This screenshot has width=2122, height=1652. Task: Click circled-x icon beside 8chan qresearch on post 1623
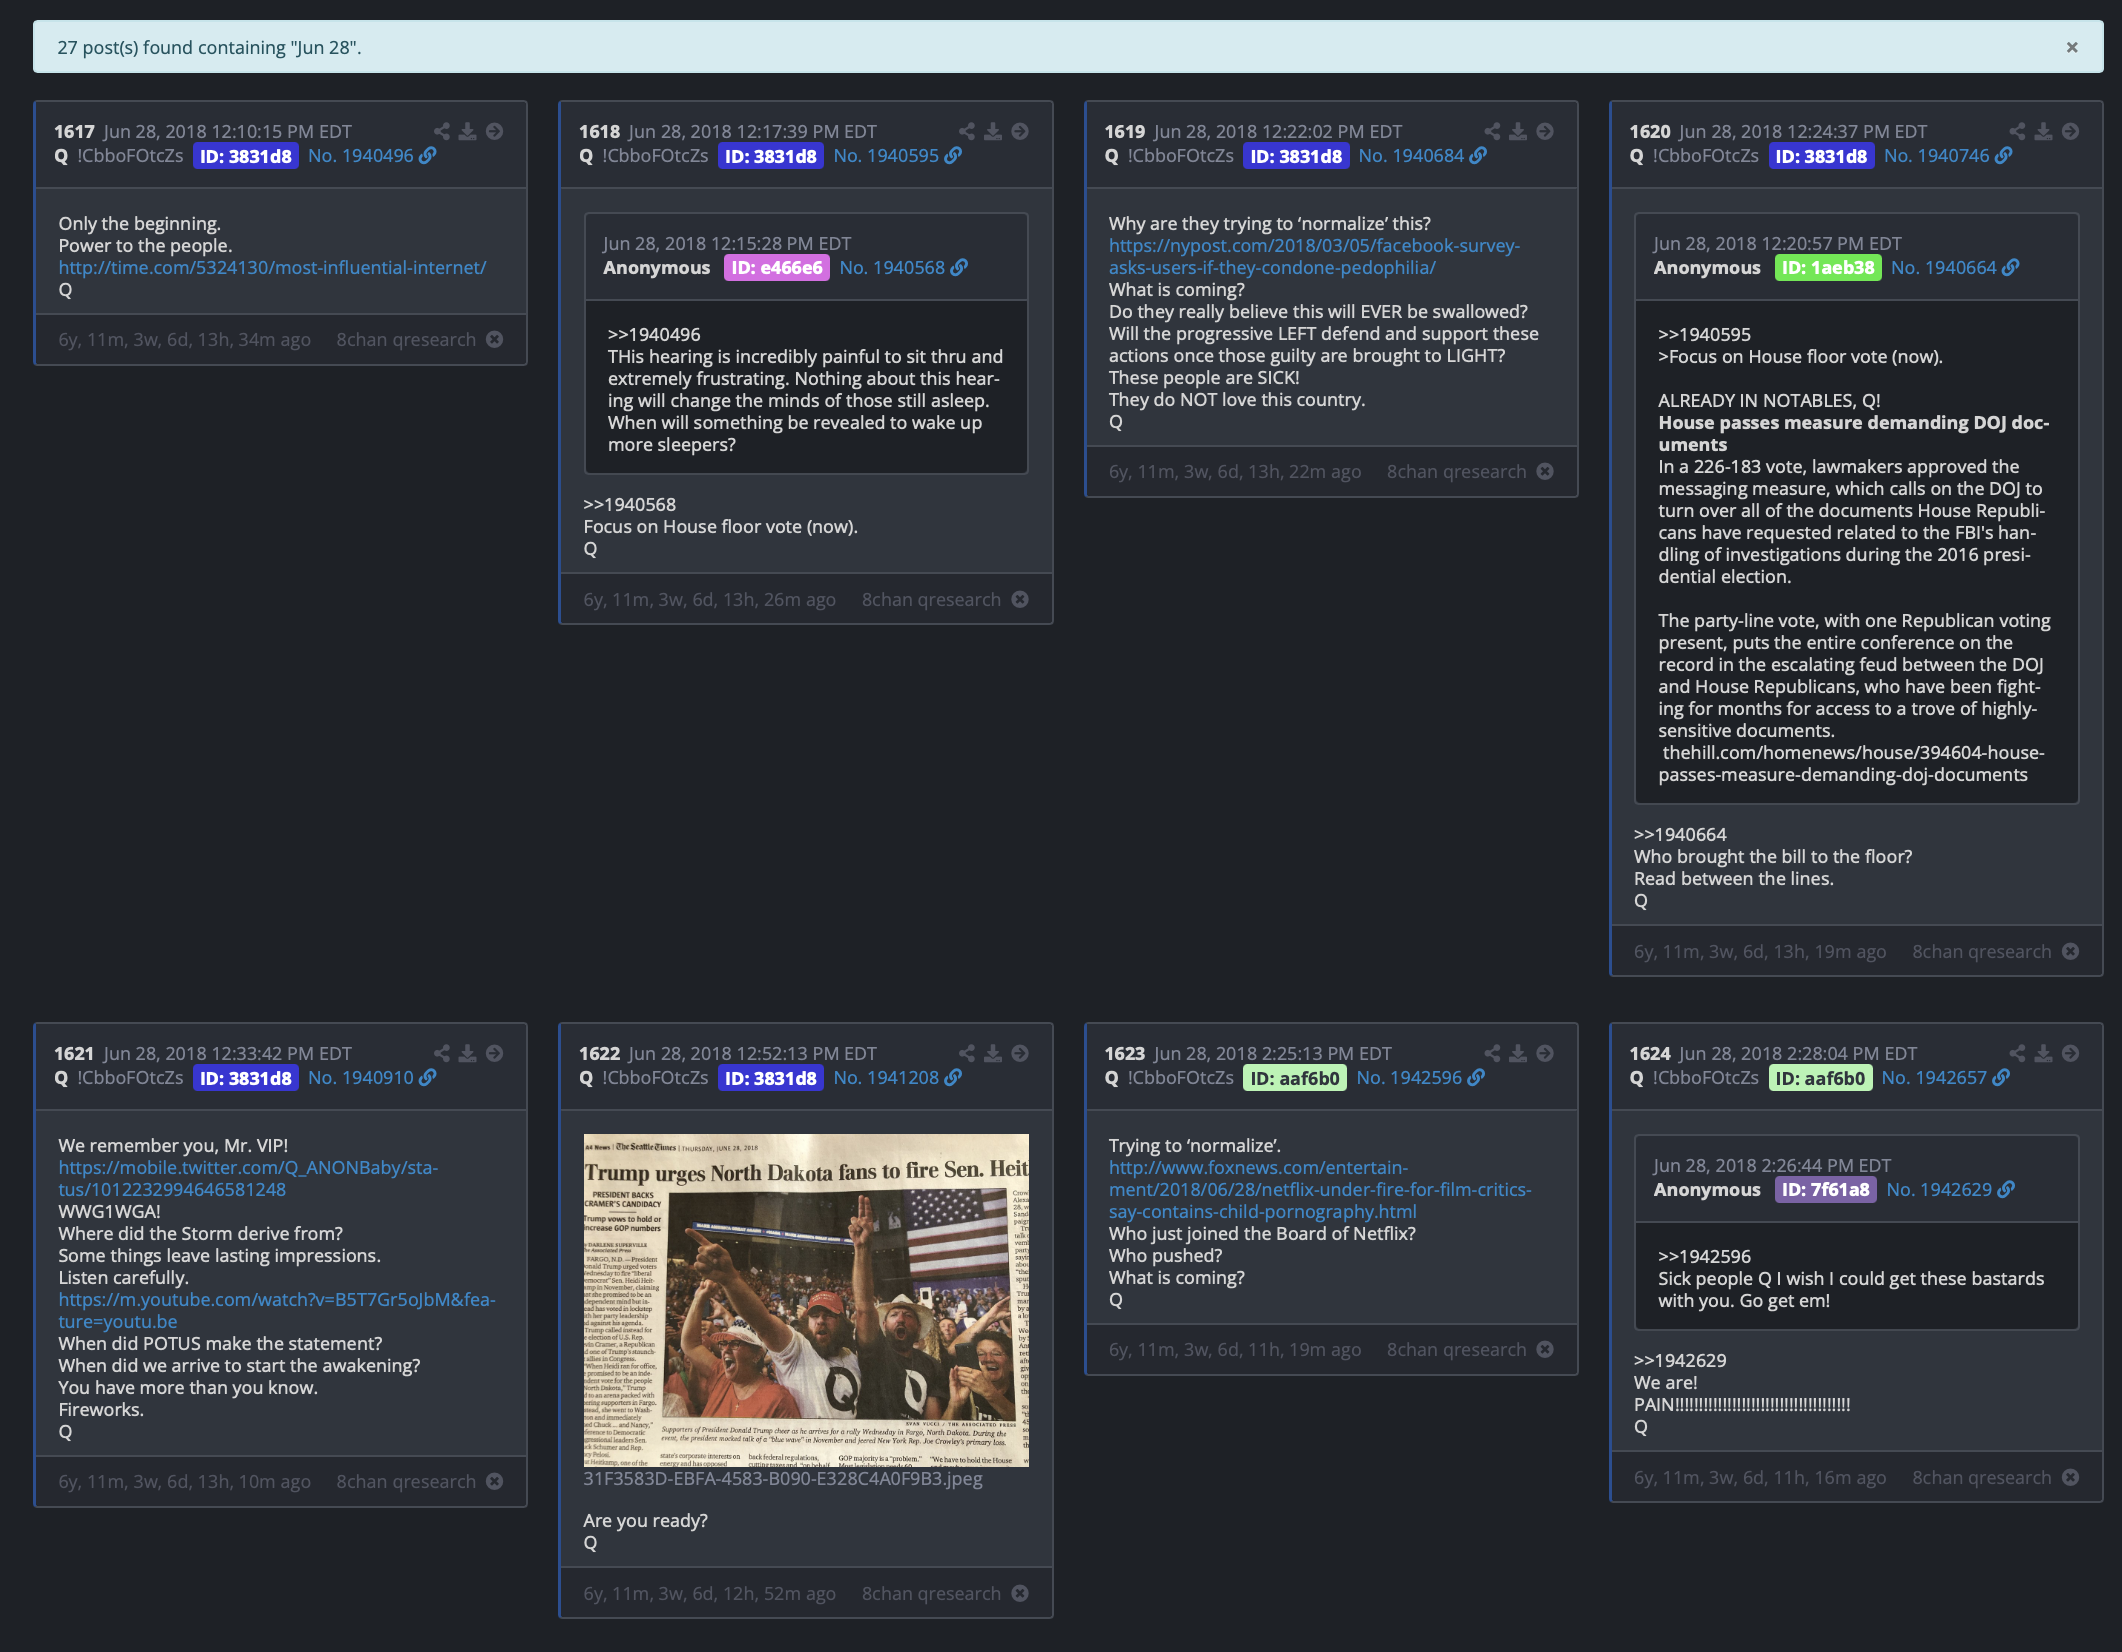click(1545, 1350)
